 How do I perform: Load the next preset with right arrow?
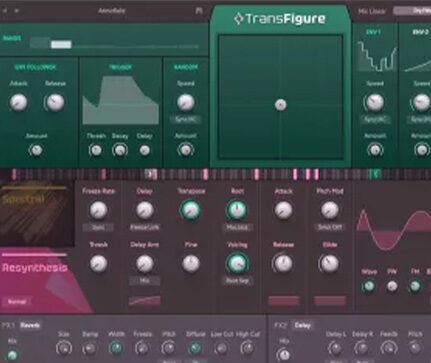pyautogui.click(x=16, y=11)
